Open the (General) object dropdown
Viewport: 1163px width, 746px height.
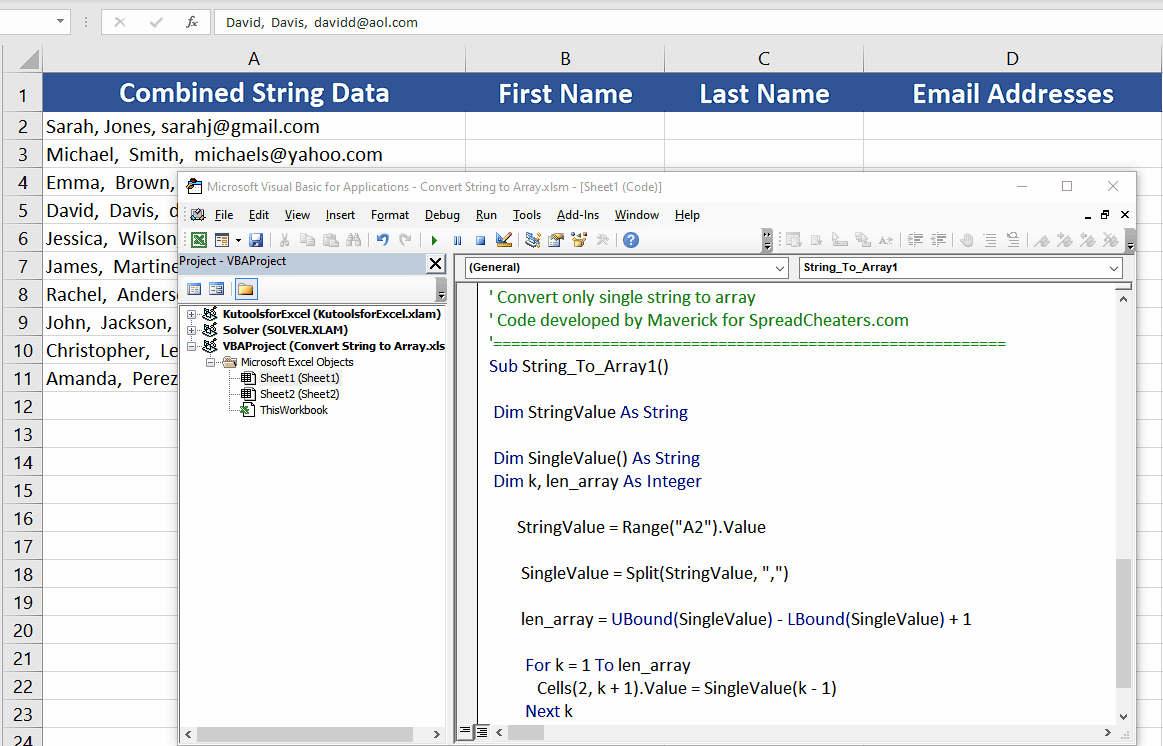pos(780,268)
